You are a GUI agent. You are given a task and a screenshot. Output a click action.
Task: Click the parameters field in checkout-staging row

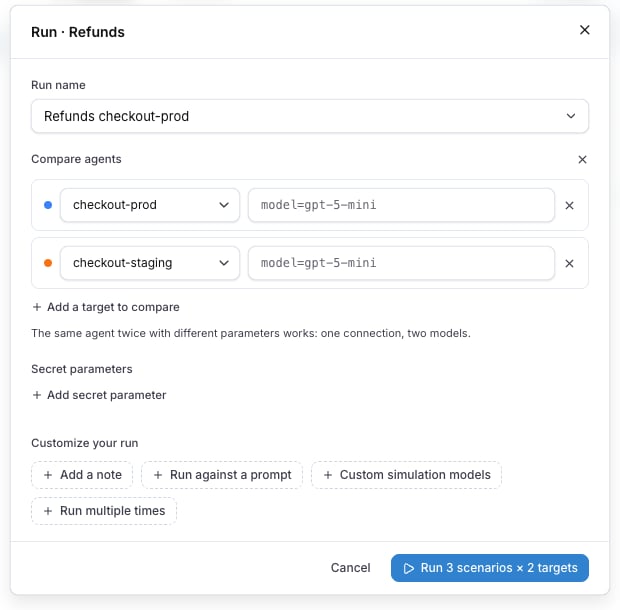[401, 263]
